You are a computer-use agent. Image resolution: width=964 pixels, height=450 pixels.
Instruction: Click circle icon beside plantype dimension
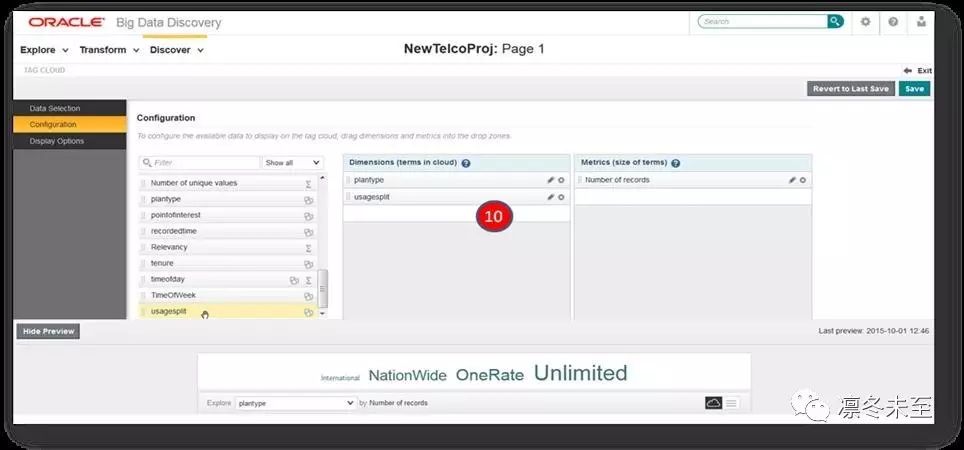click(561, 180)
